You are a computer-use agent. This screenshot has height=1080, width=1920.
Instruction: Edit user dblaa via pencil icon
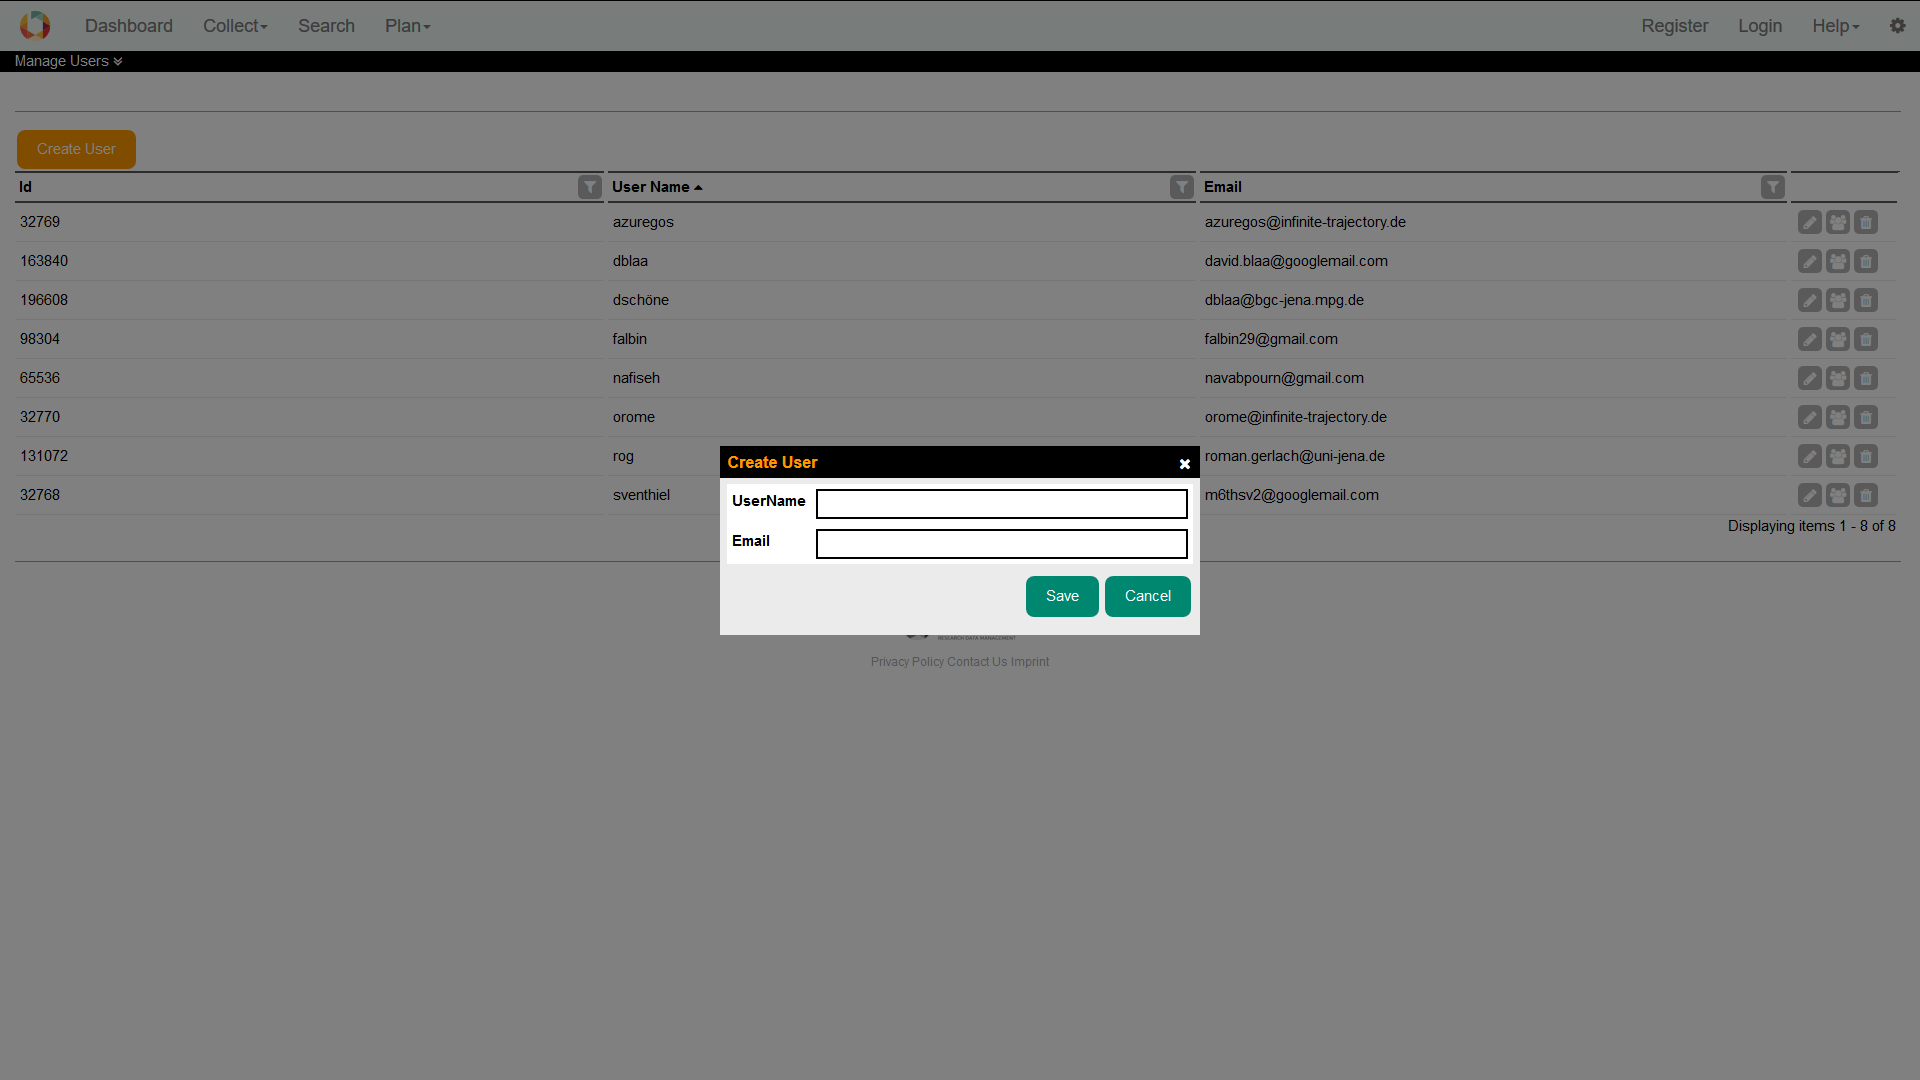(x=1809, y=261)
